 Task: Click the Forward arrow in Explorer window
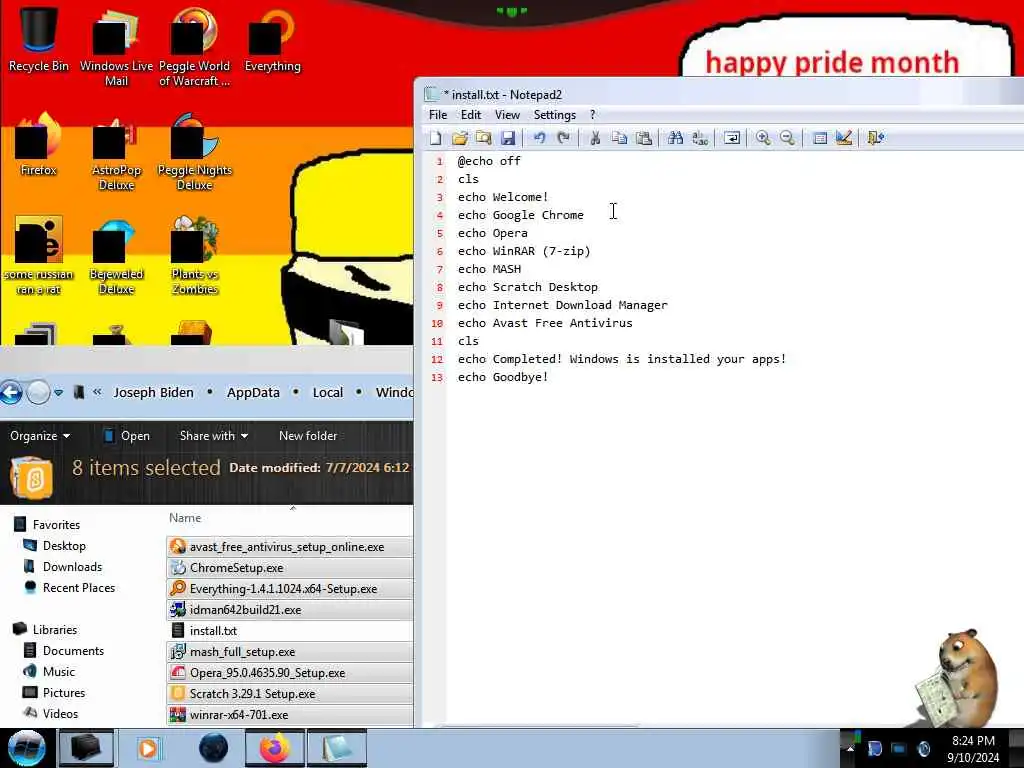pos(38,392)
